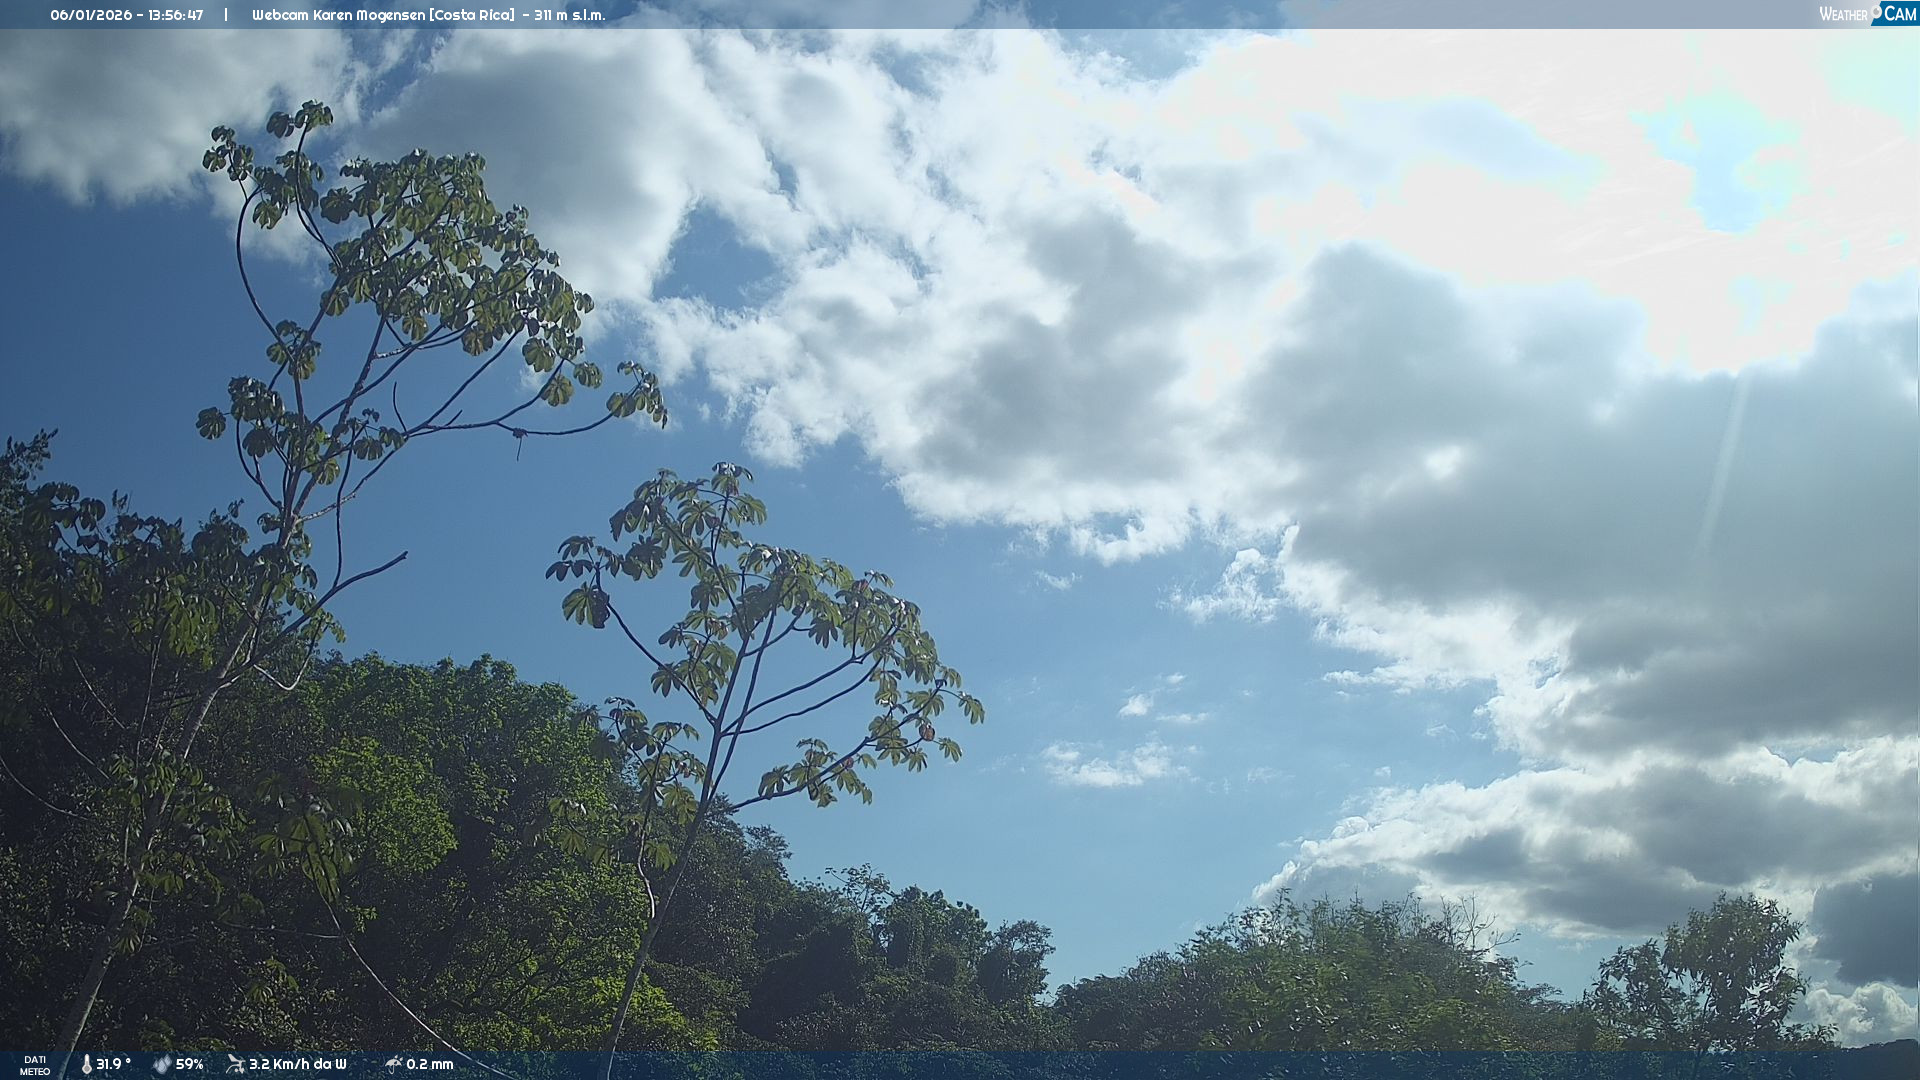1920x1080 pixels.
Task: Click the blue CAM logo badge
Action: (x=1900, y=14)
